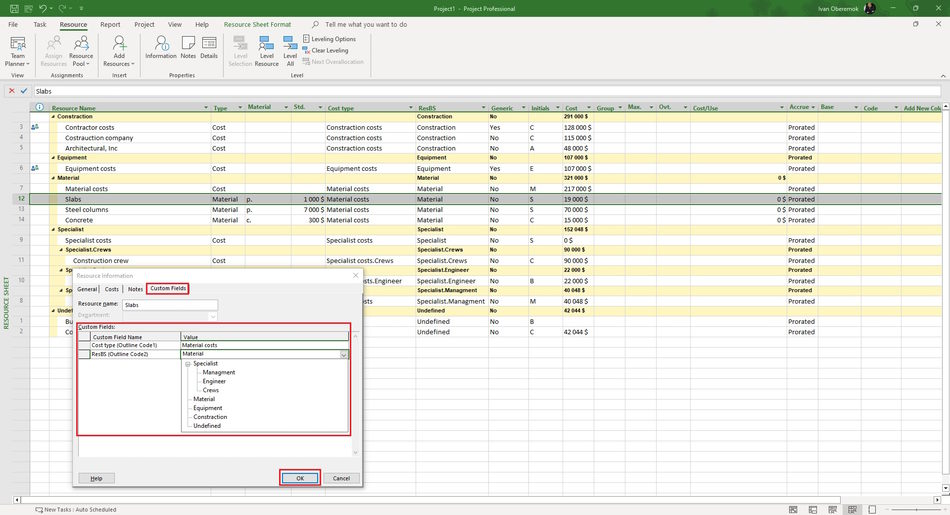The height and width of the screenshot is (515, 950).
Task: Click the Help button in dialog
Action: click(96, 478)
